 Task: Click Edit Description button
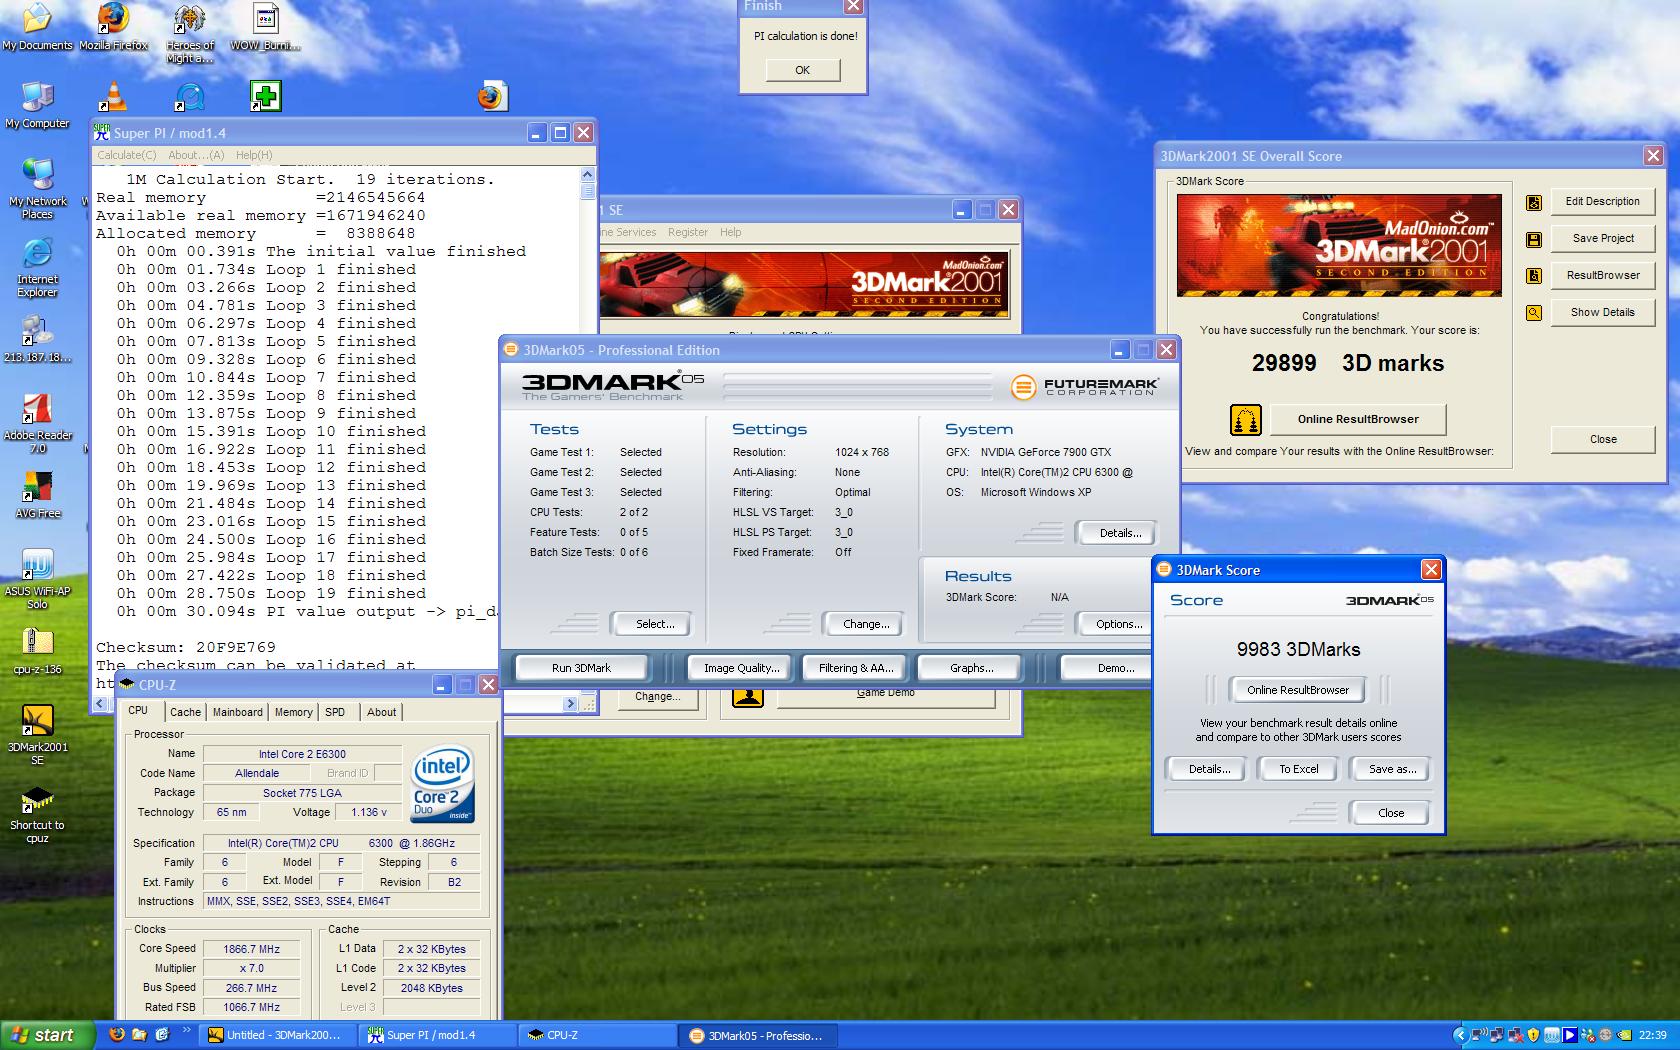(1603, 201)
